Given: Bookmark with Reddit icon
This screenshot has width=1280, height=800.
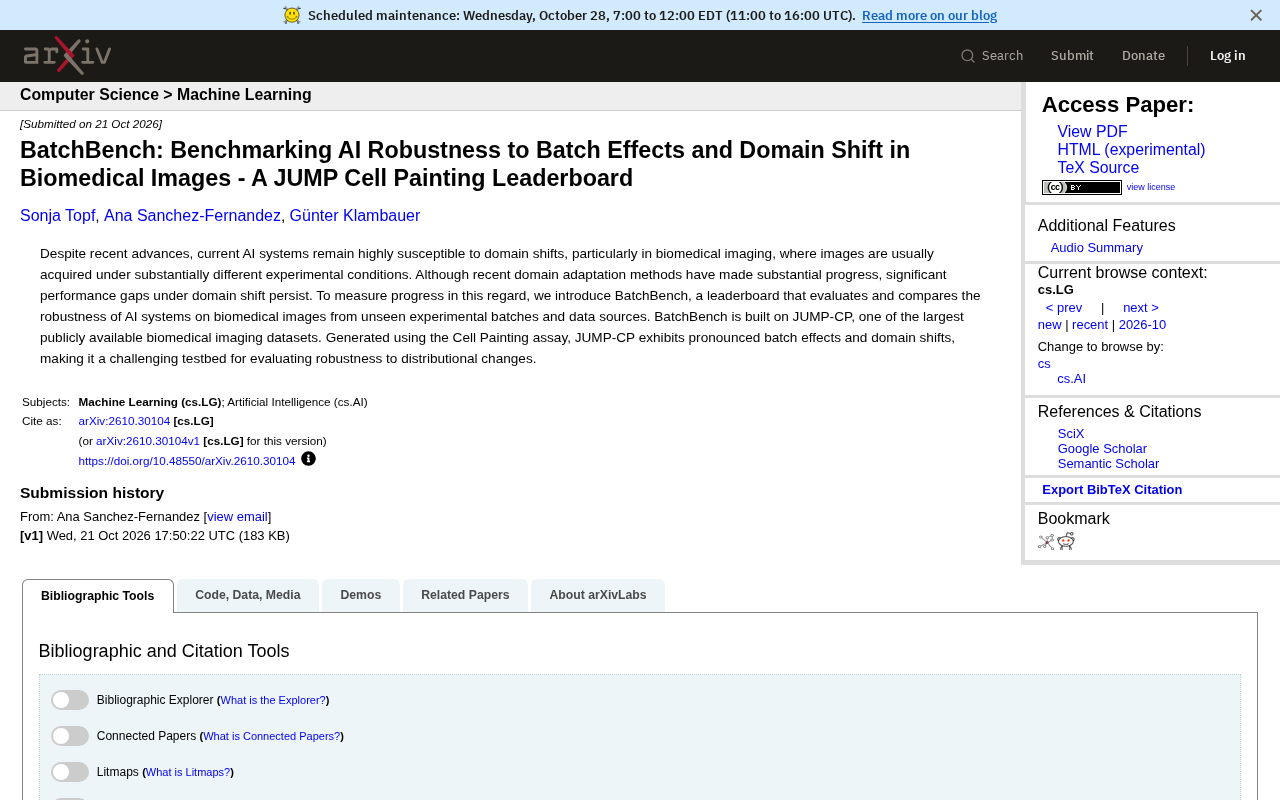Looking at the screenshot, I should [x=1066, y=541].
